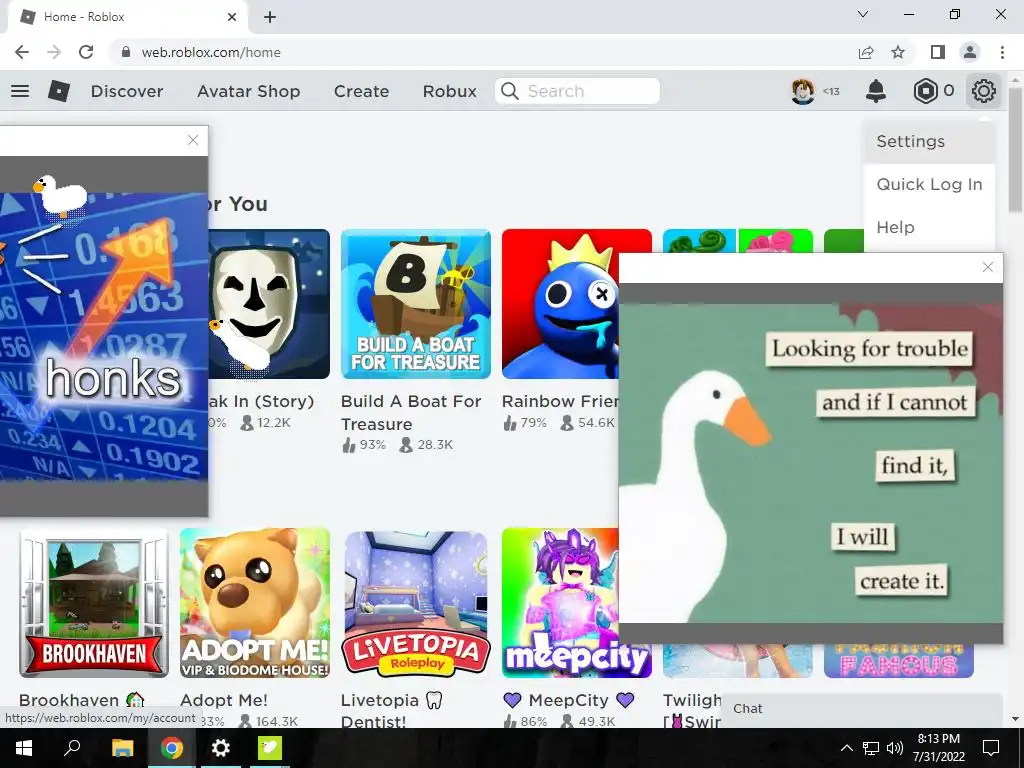This screenshot has height=768, width=1024.
Task: Open the notifications bell
Action: (876, 91)
